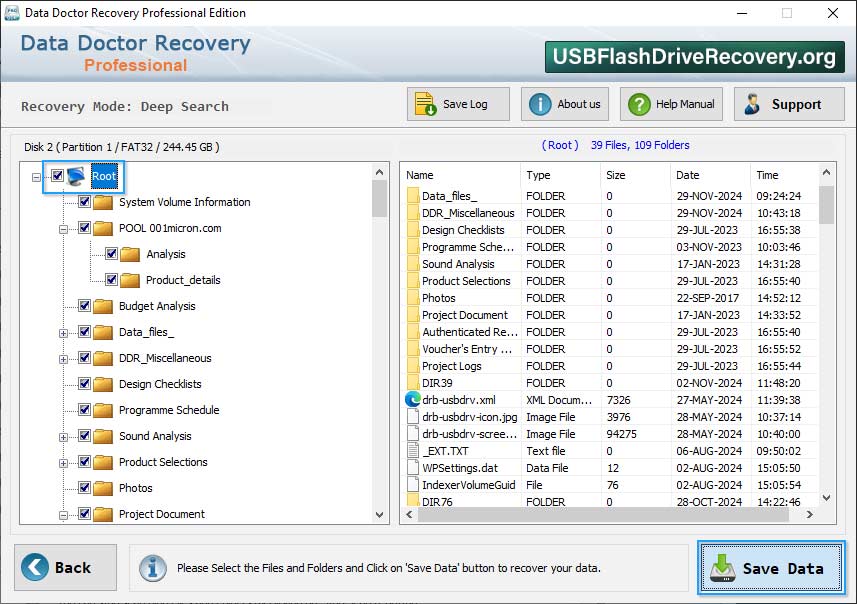Uncheck the Product_details checkbox
Viewport: 857px width, 604px height.
tap(111, 279)
